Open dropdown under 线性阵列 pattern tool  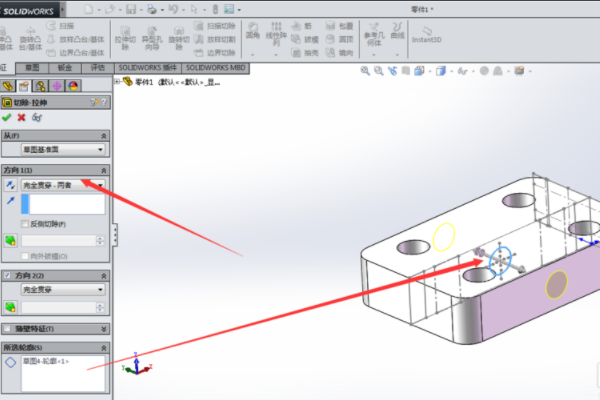click(x=276, y=55)
